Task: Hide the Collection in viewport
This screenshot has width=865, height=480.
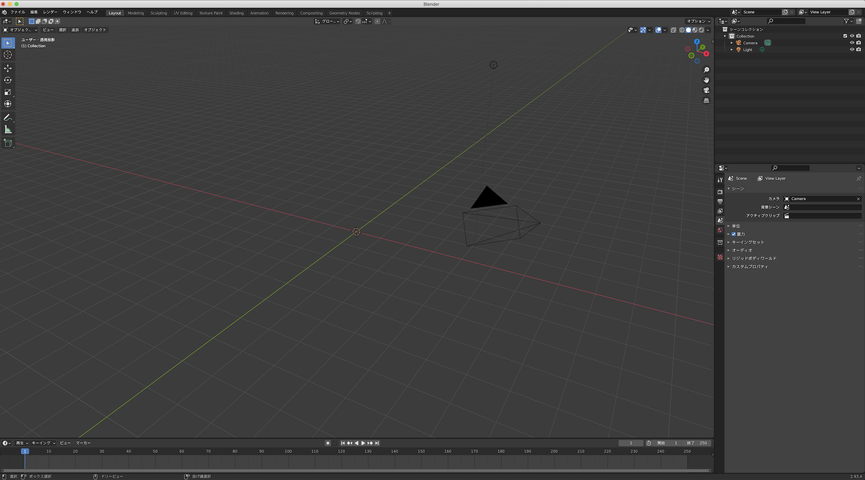Action: [852, 36]
